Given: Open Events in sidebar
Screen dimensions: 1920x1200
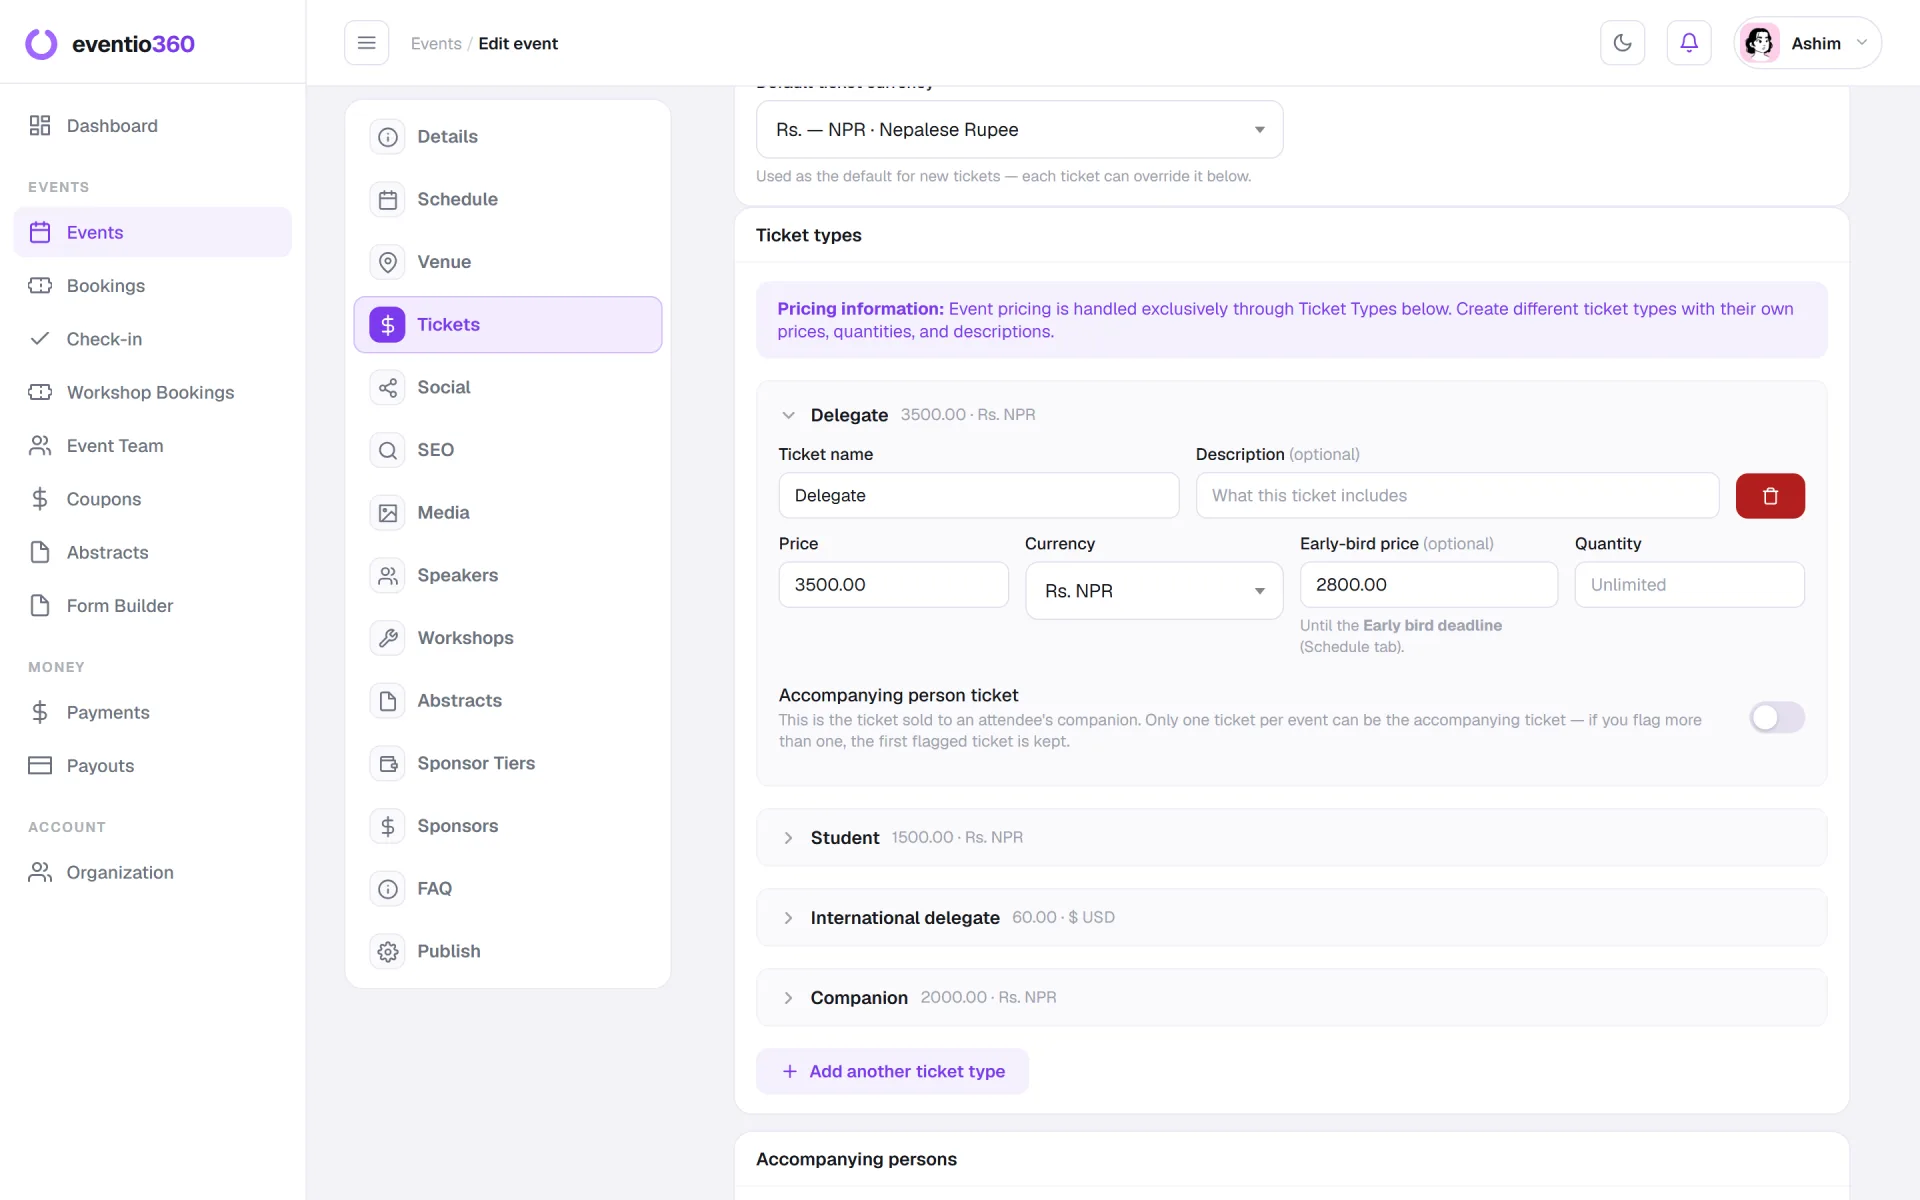Looking at the screenshot, I should click(152, 232).
